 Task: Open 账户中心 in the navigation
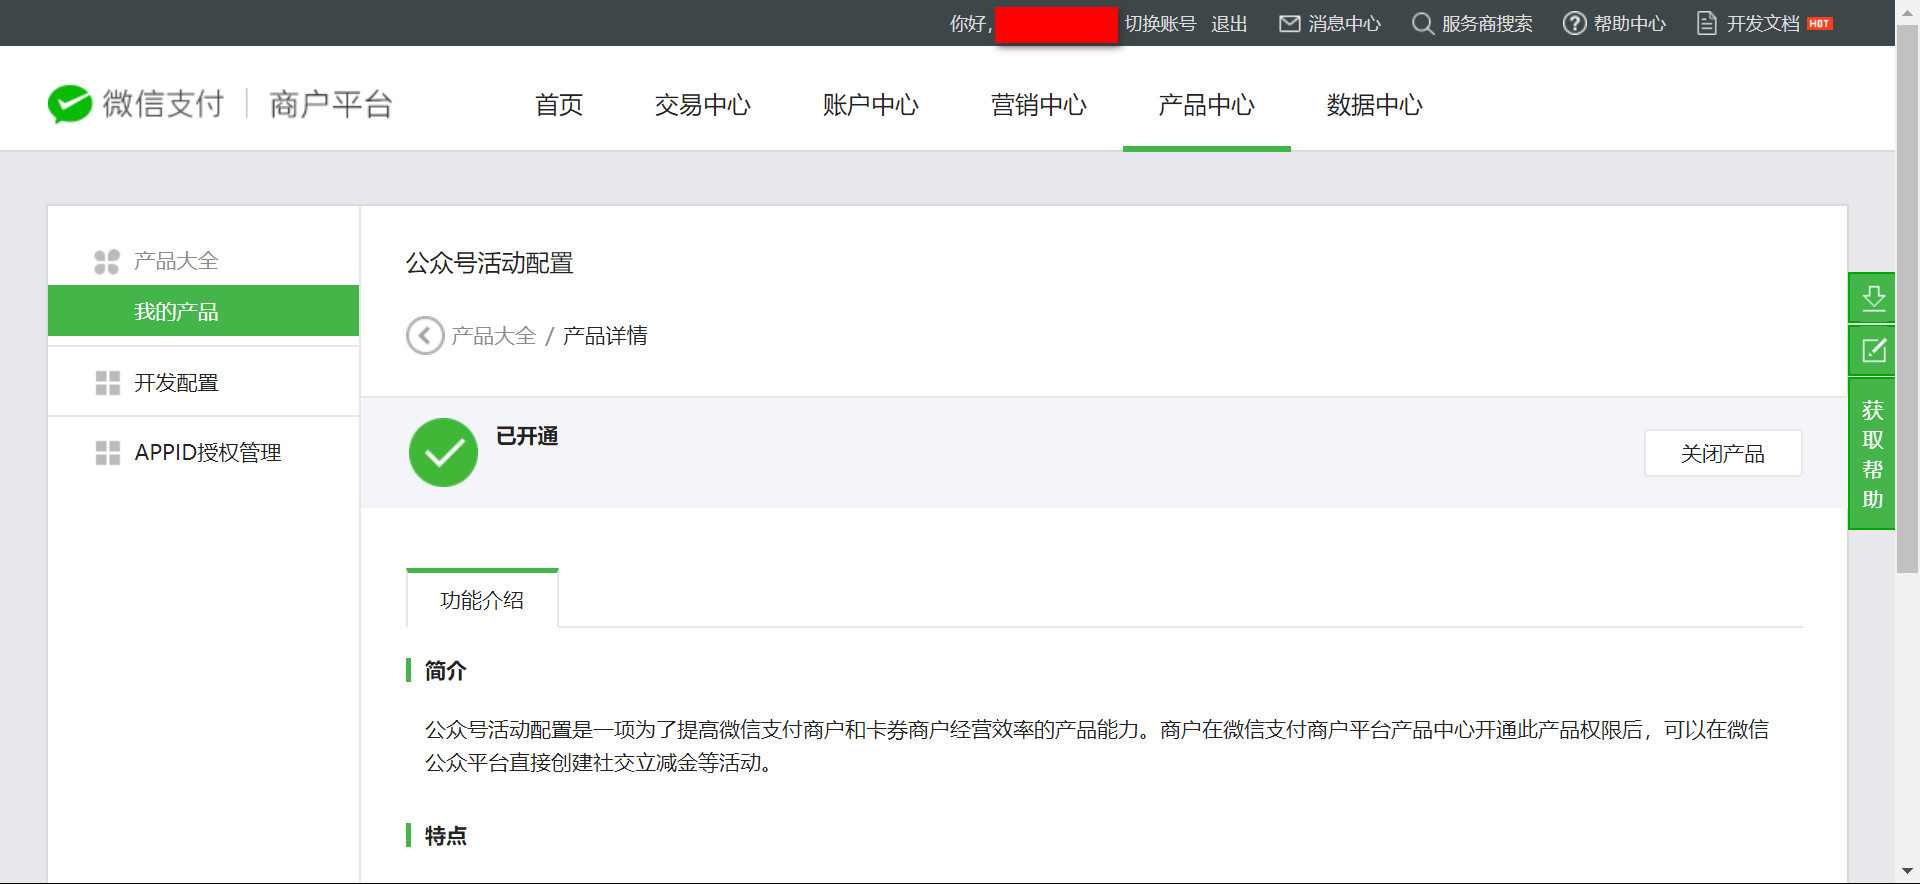click(870, 104)
